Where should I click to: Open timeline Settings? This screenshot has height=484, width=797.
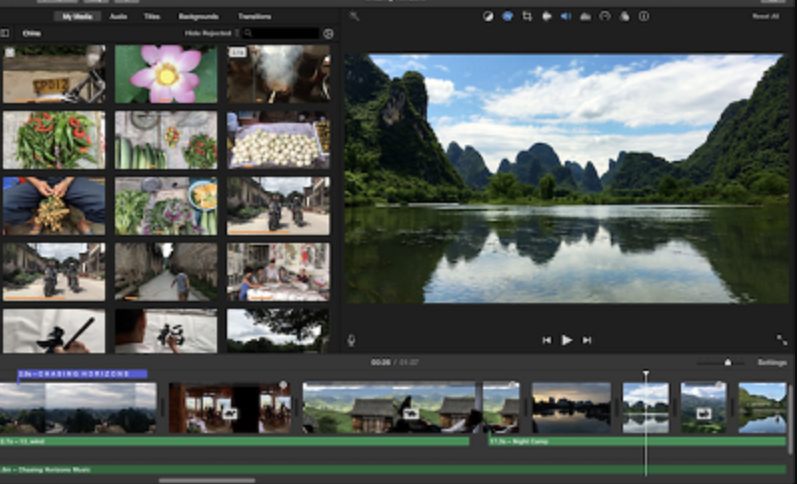772,362
